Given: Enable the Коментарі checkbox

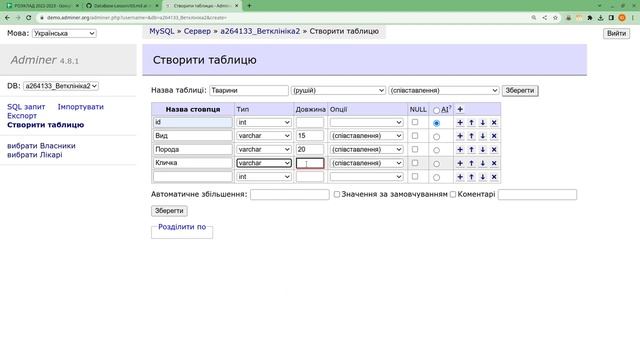Looking at the screenshot, I should click(x=453, y=194).
